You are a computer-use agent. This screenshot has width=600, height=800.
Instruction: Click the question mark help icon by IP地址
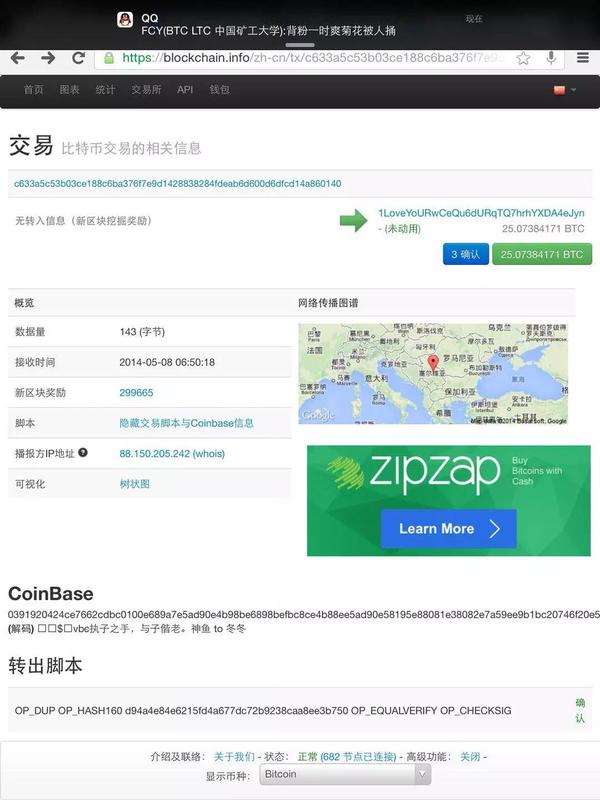pos(83,452)
